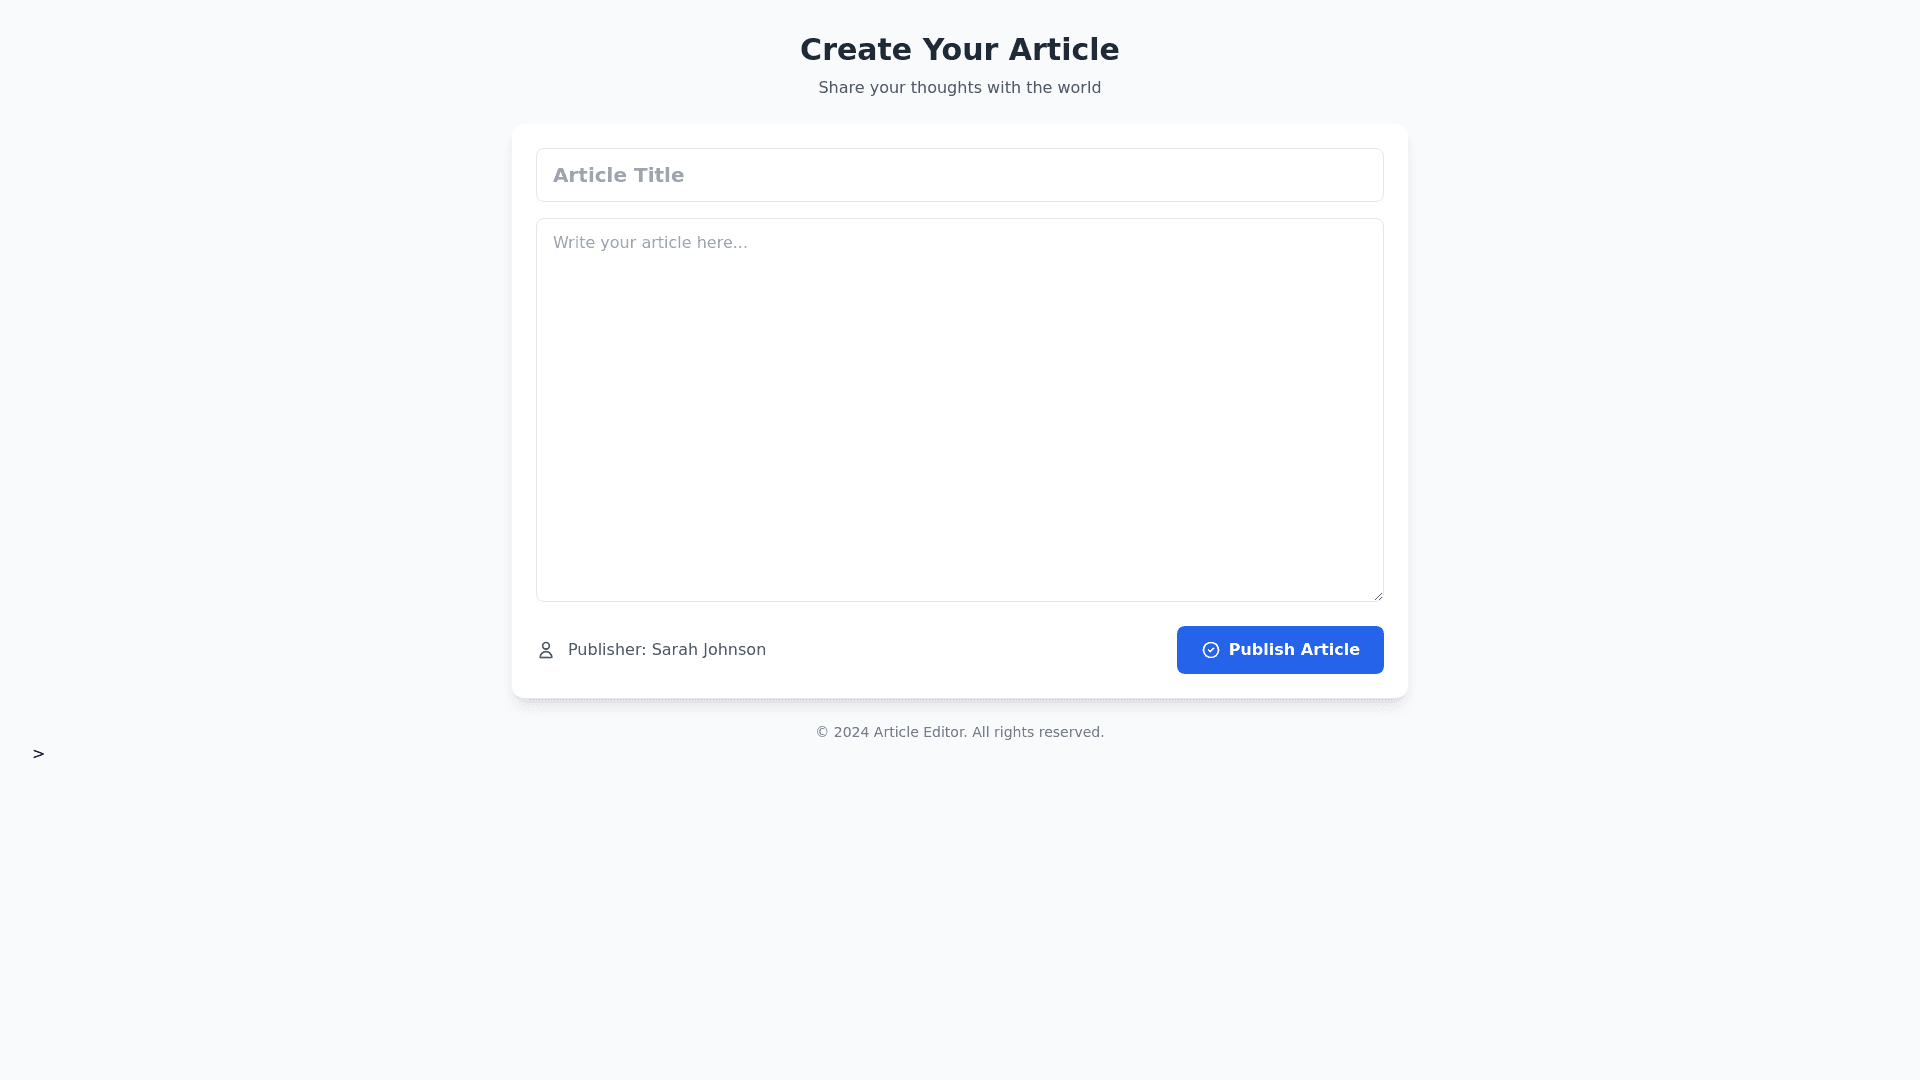Focus the Article Title input field

[960, 175]
